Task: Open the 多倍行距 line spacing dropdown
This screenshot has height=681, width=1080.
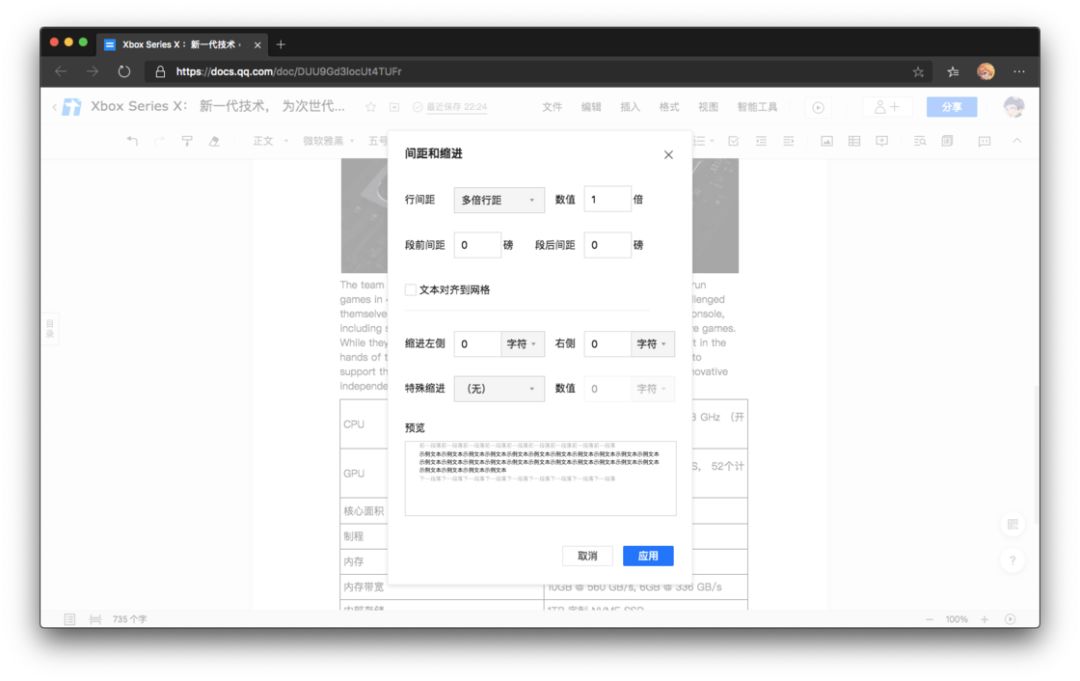Action: (x=499, y=200)
